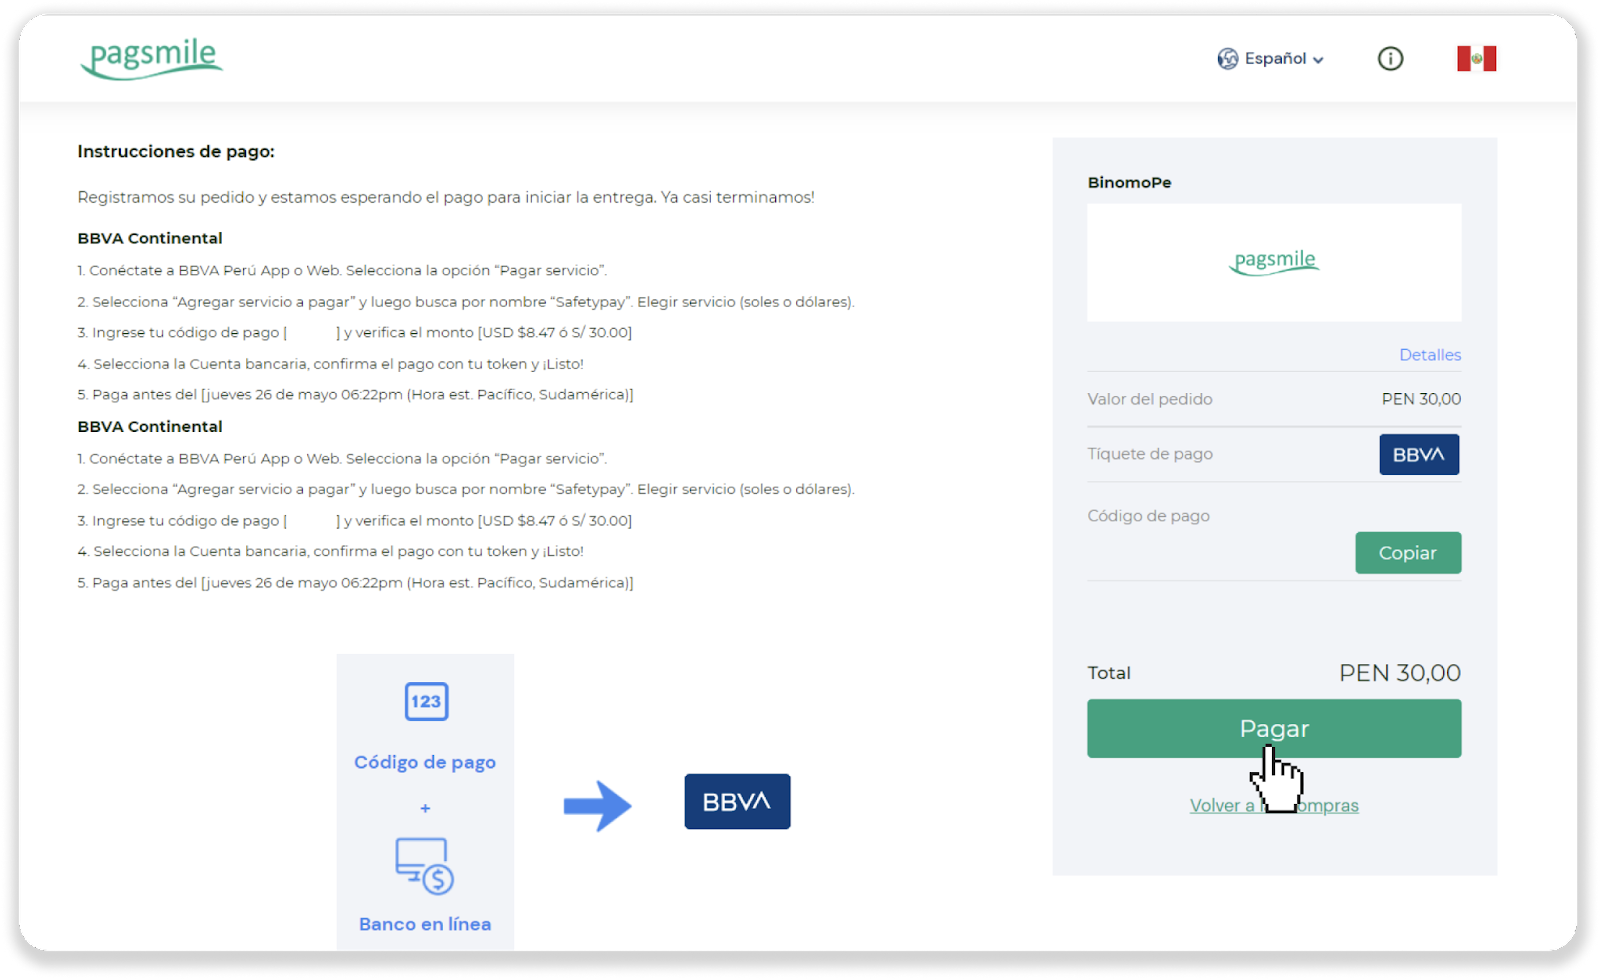
Task: Click the large BBVA logo below instructions
Action: tap(737, 802)
